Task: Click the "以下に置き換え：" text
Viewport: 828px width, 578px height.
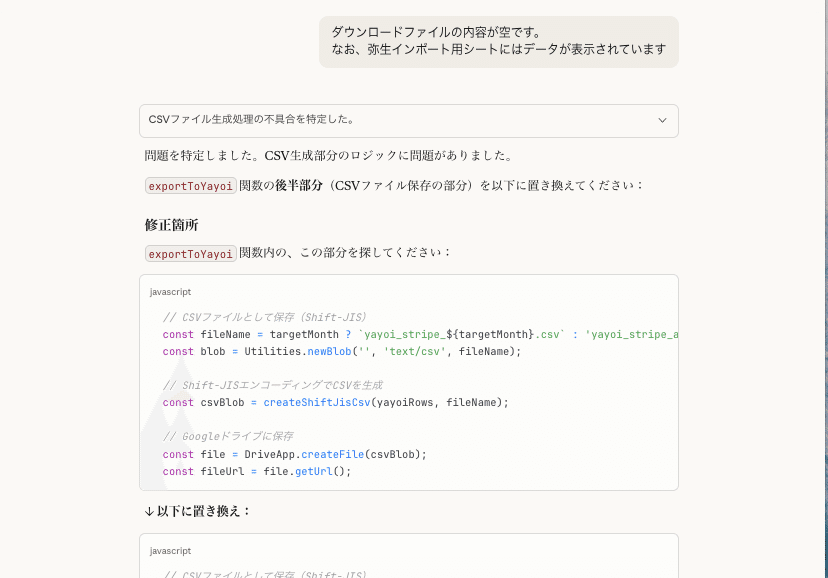Action: 205,511
